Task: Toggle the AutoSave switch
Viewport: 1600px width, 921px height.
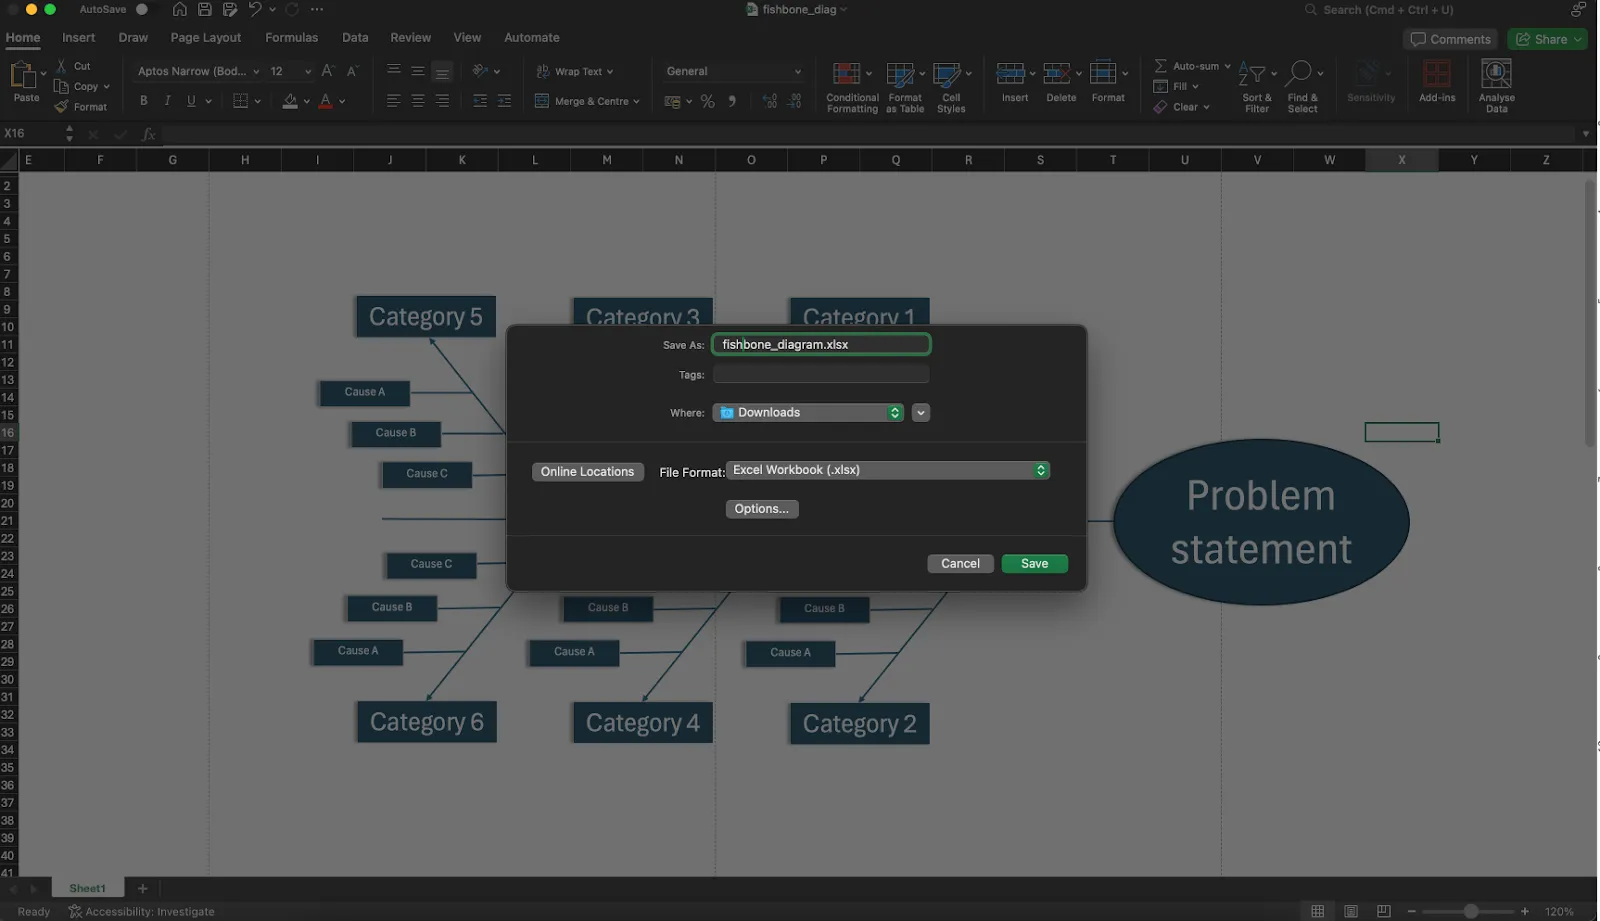Action: point(141,9)
